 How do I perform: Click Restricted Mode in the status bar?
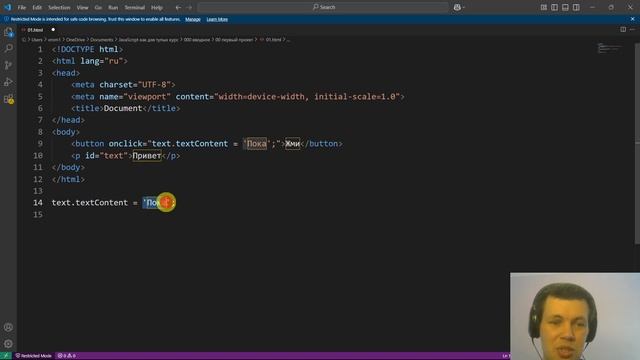point(33,356)
